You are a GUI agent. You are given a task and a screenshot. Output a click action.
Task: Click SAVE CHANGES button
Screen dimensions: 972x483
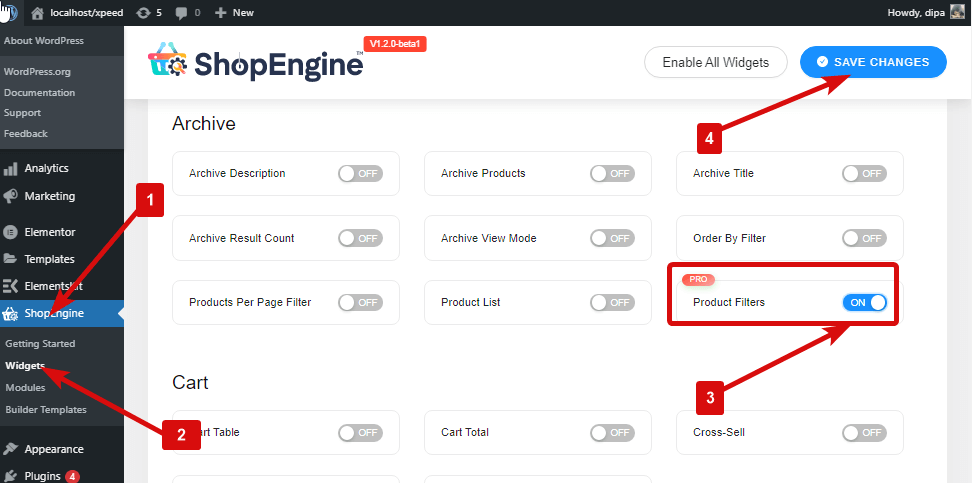[x=873, y=62]
